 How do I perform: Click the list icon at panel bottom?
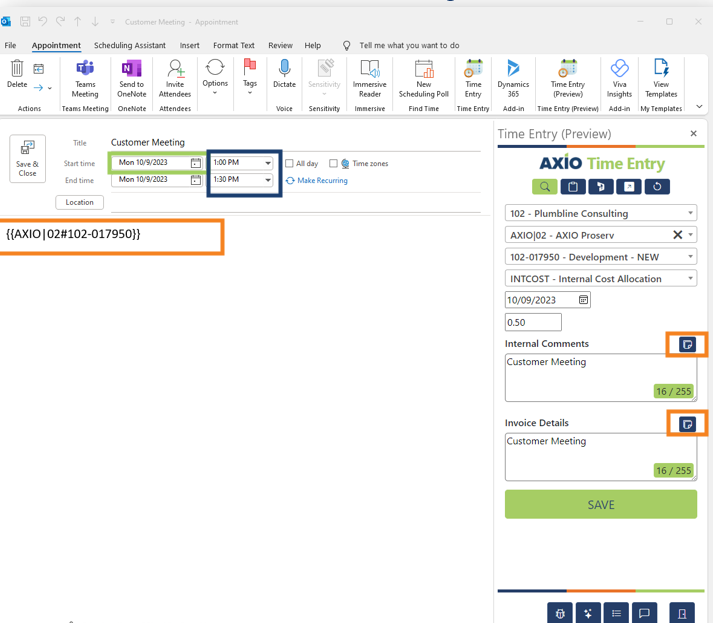[x=616, y=613]
